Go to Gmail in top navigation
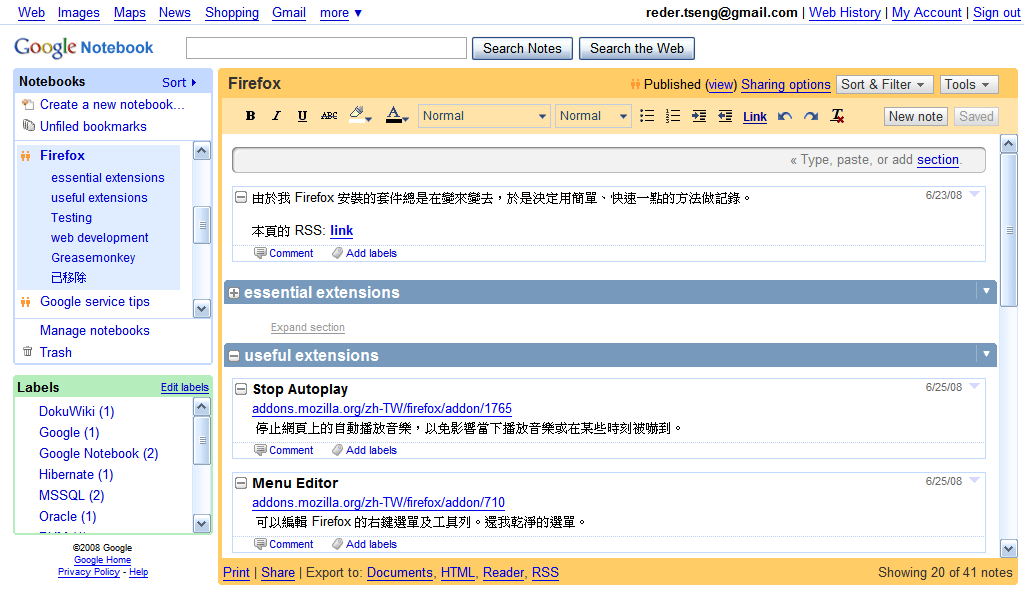Image resolution: width=1026 pixels, height=593 pixels. click(x=289, y=12)
